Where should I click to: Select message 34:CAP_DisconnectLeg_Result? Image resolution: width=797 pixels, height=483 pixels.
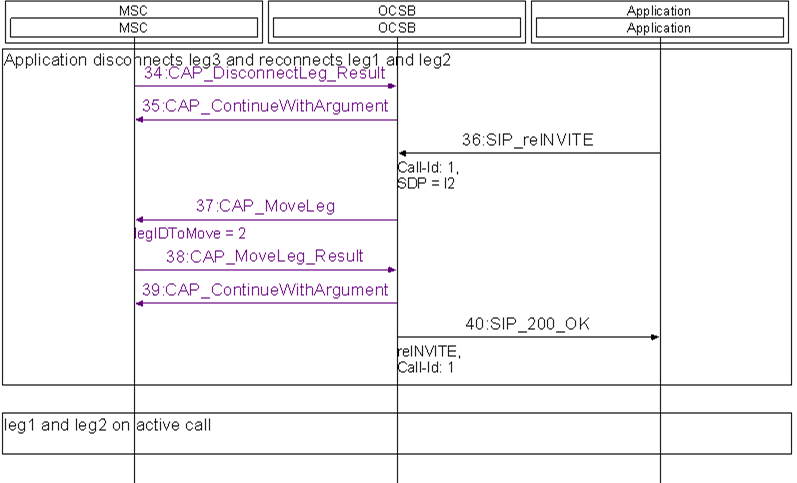(265, 74)
